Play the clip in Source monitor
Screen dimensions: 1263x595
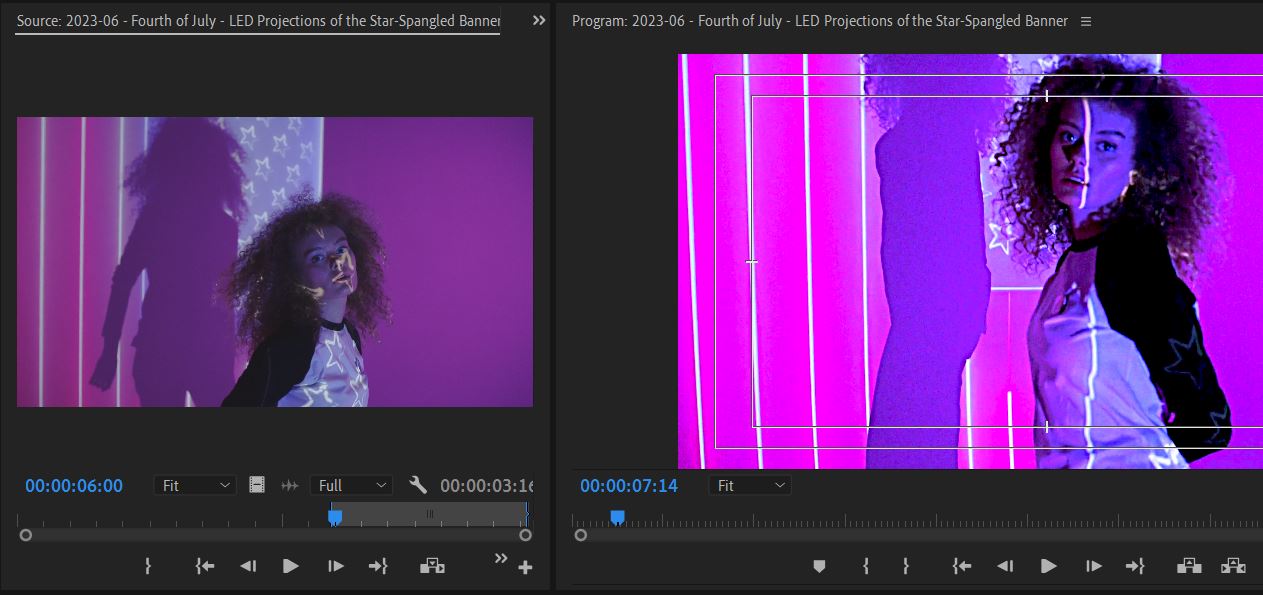pos(291,566)
